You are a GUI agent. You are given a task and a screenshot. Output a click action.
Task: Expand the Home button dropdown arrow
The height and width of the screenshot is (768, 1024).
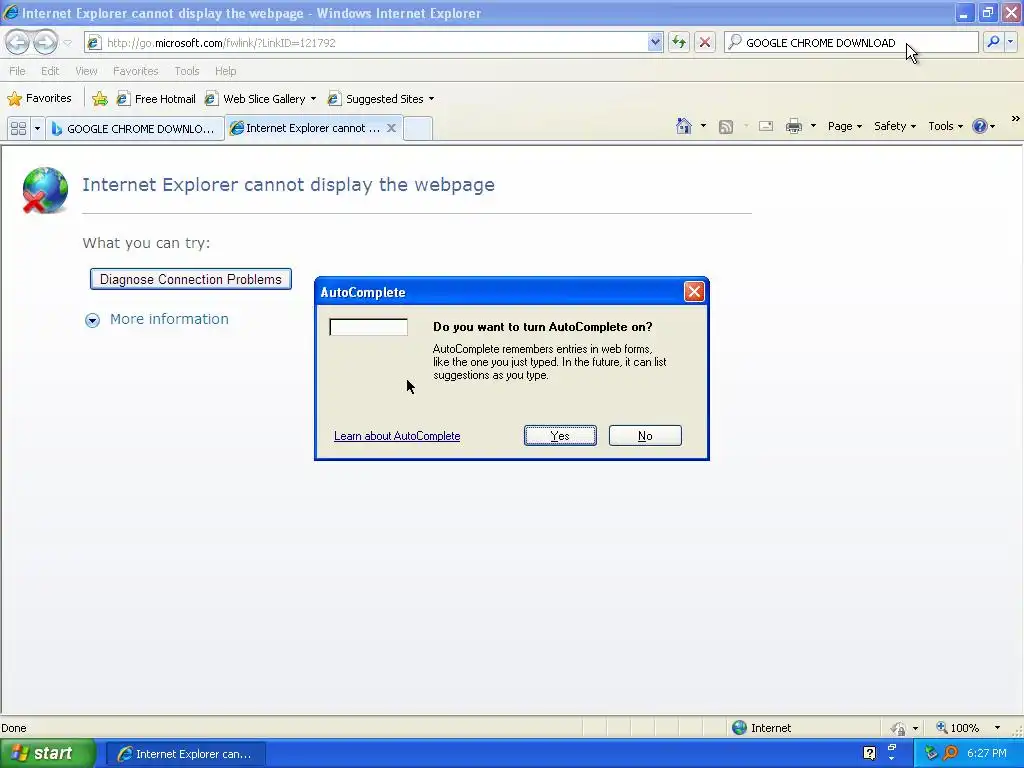click(x=703, y=126)
